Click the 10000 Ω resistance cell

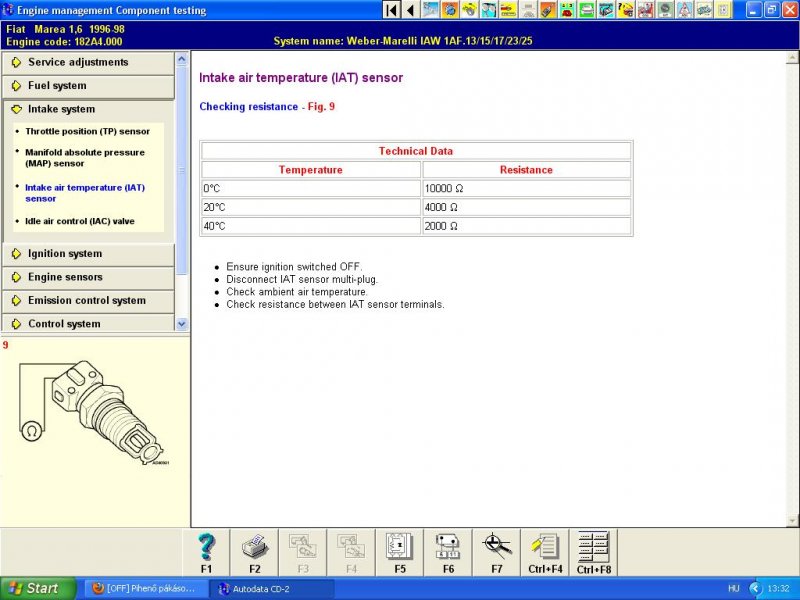[527, 188]
